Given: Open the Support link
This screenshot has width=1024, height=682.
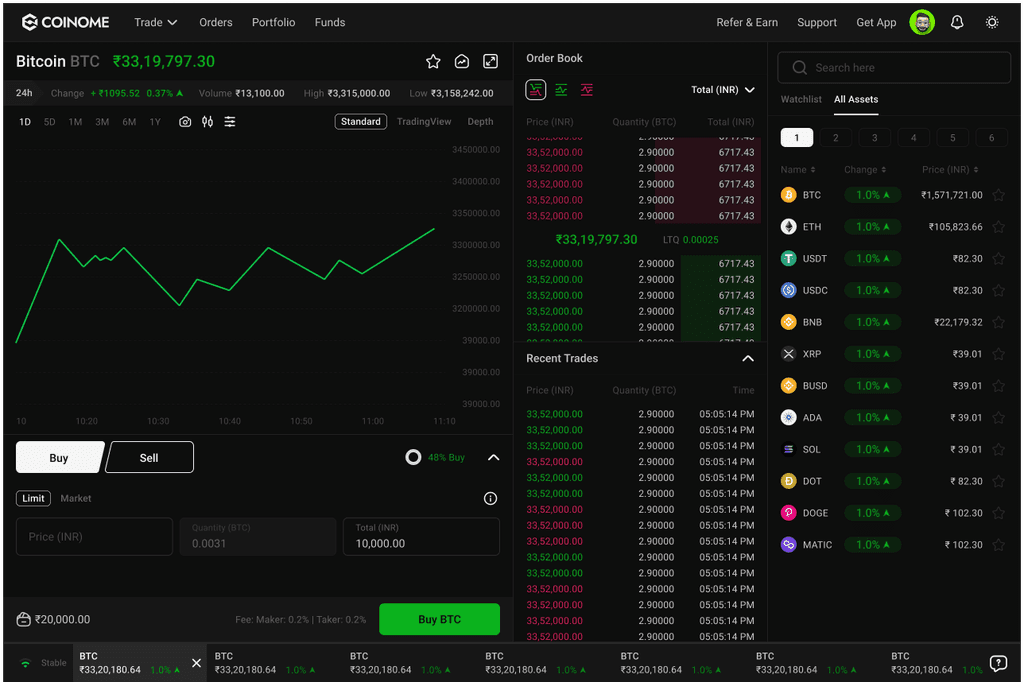Looking at the screenshot, I should [816, 22].
